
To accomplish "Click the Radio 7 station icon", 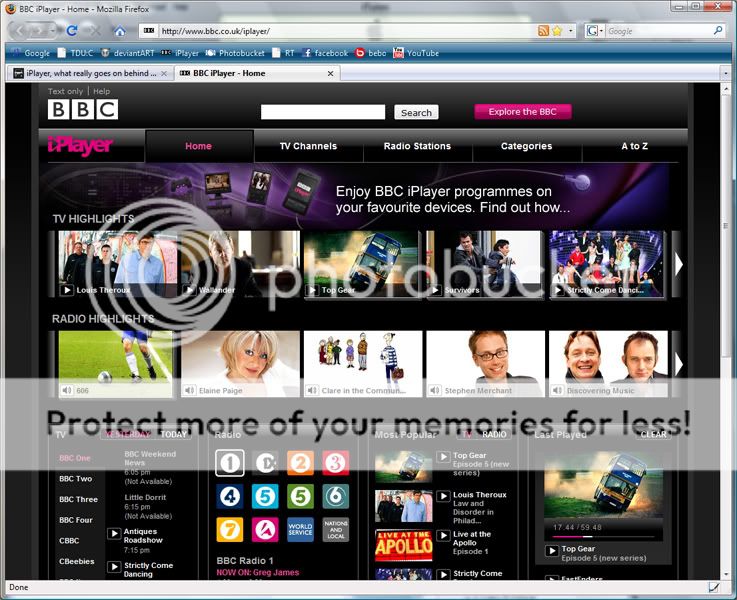I will (230, 529).
